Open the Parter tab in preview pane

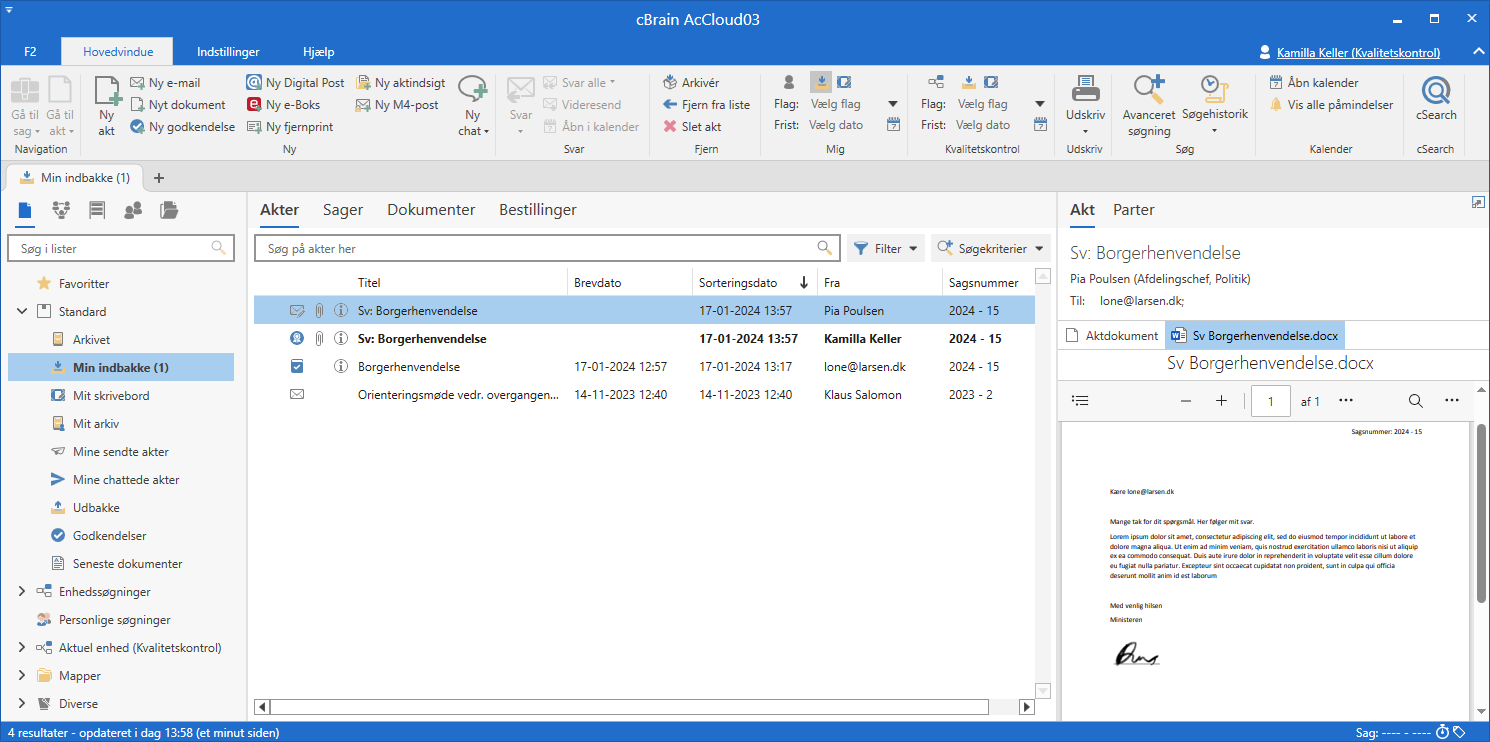(x=1133, y=210)
